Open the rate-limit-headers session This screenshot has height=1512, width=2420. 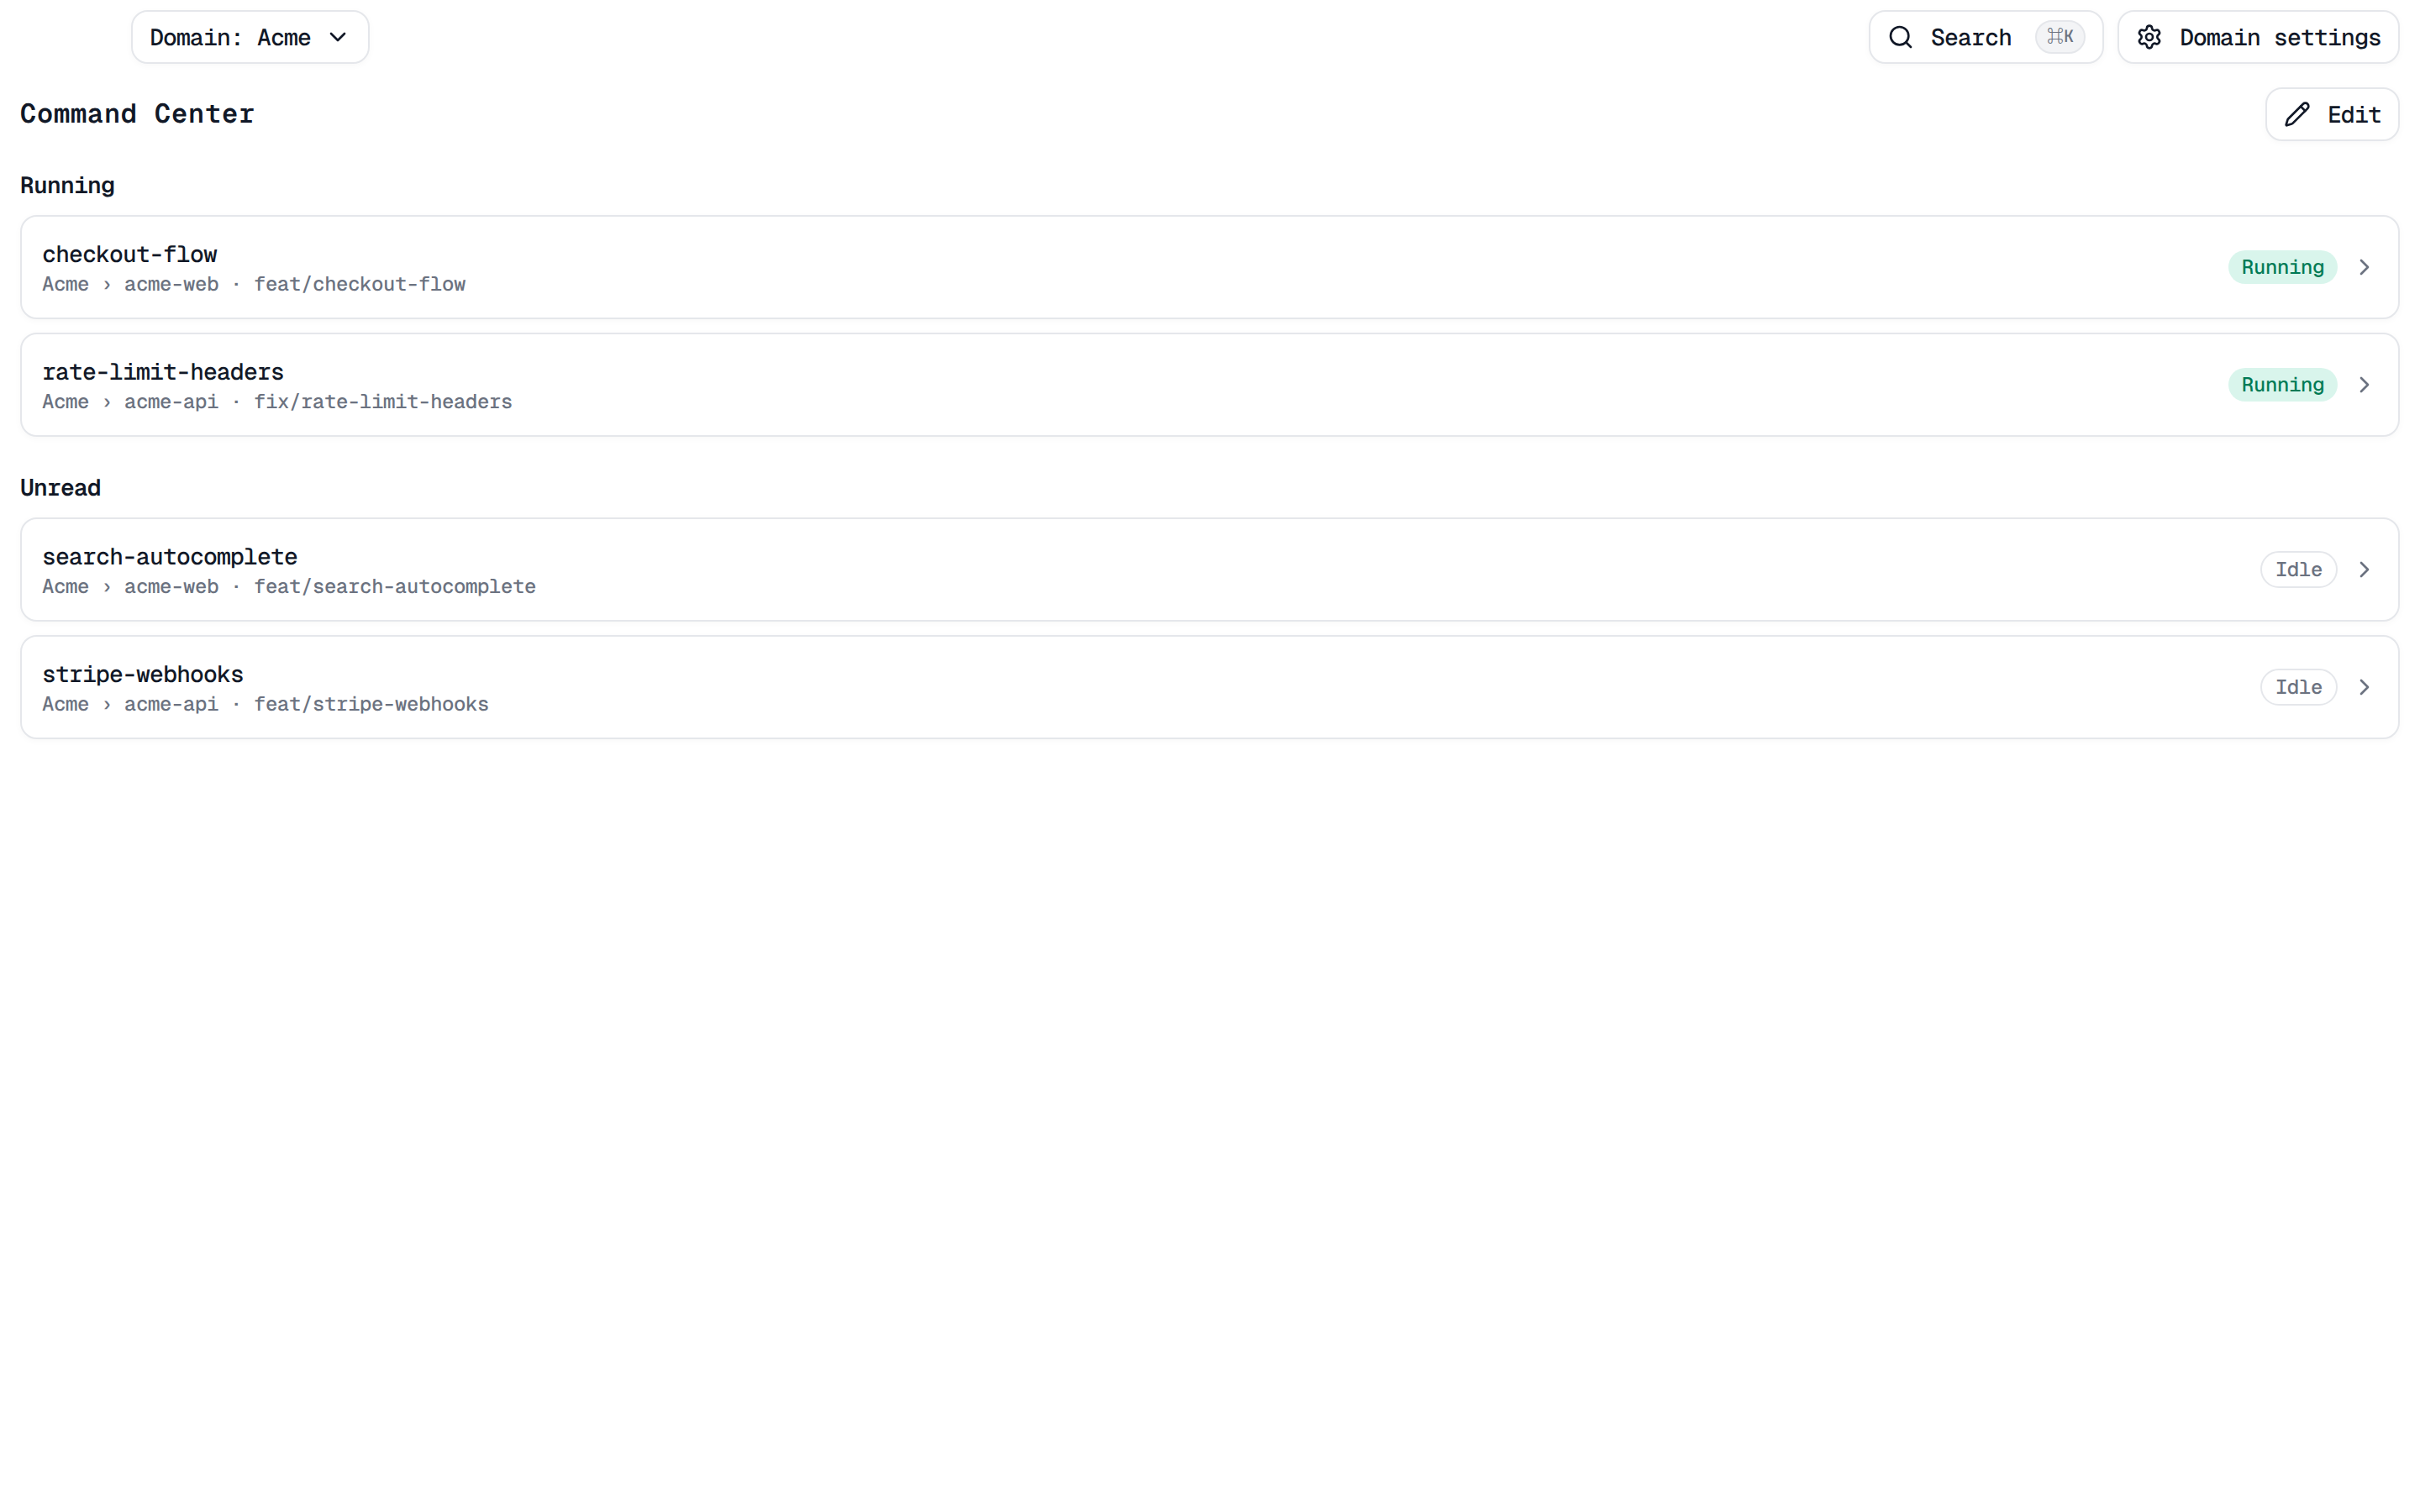click(1210, 385)
